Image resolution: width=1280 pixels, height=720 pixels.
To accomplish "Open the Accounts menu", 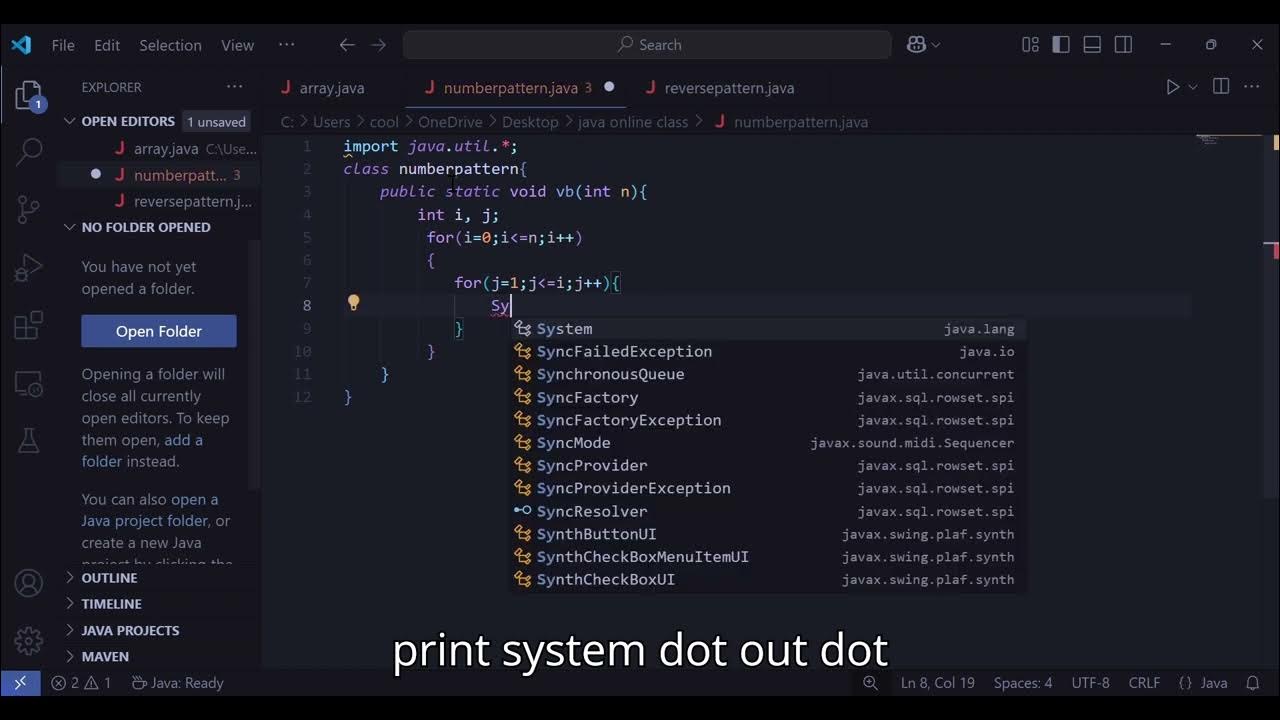I will [x=29, y=583].
